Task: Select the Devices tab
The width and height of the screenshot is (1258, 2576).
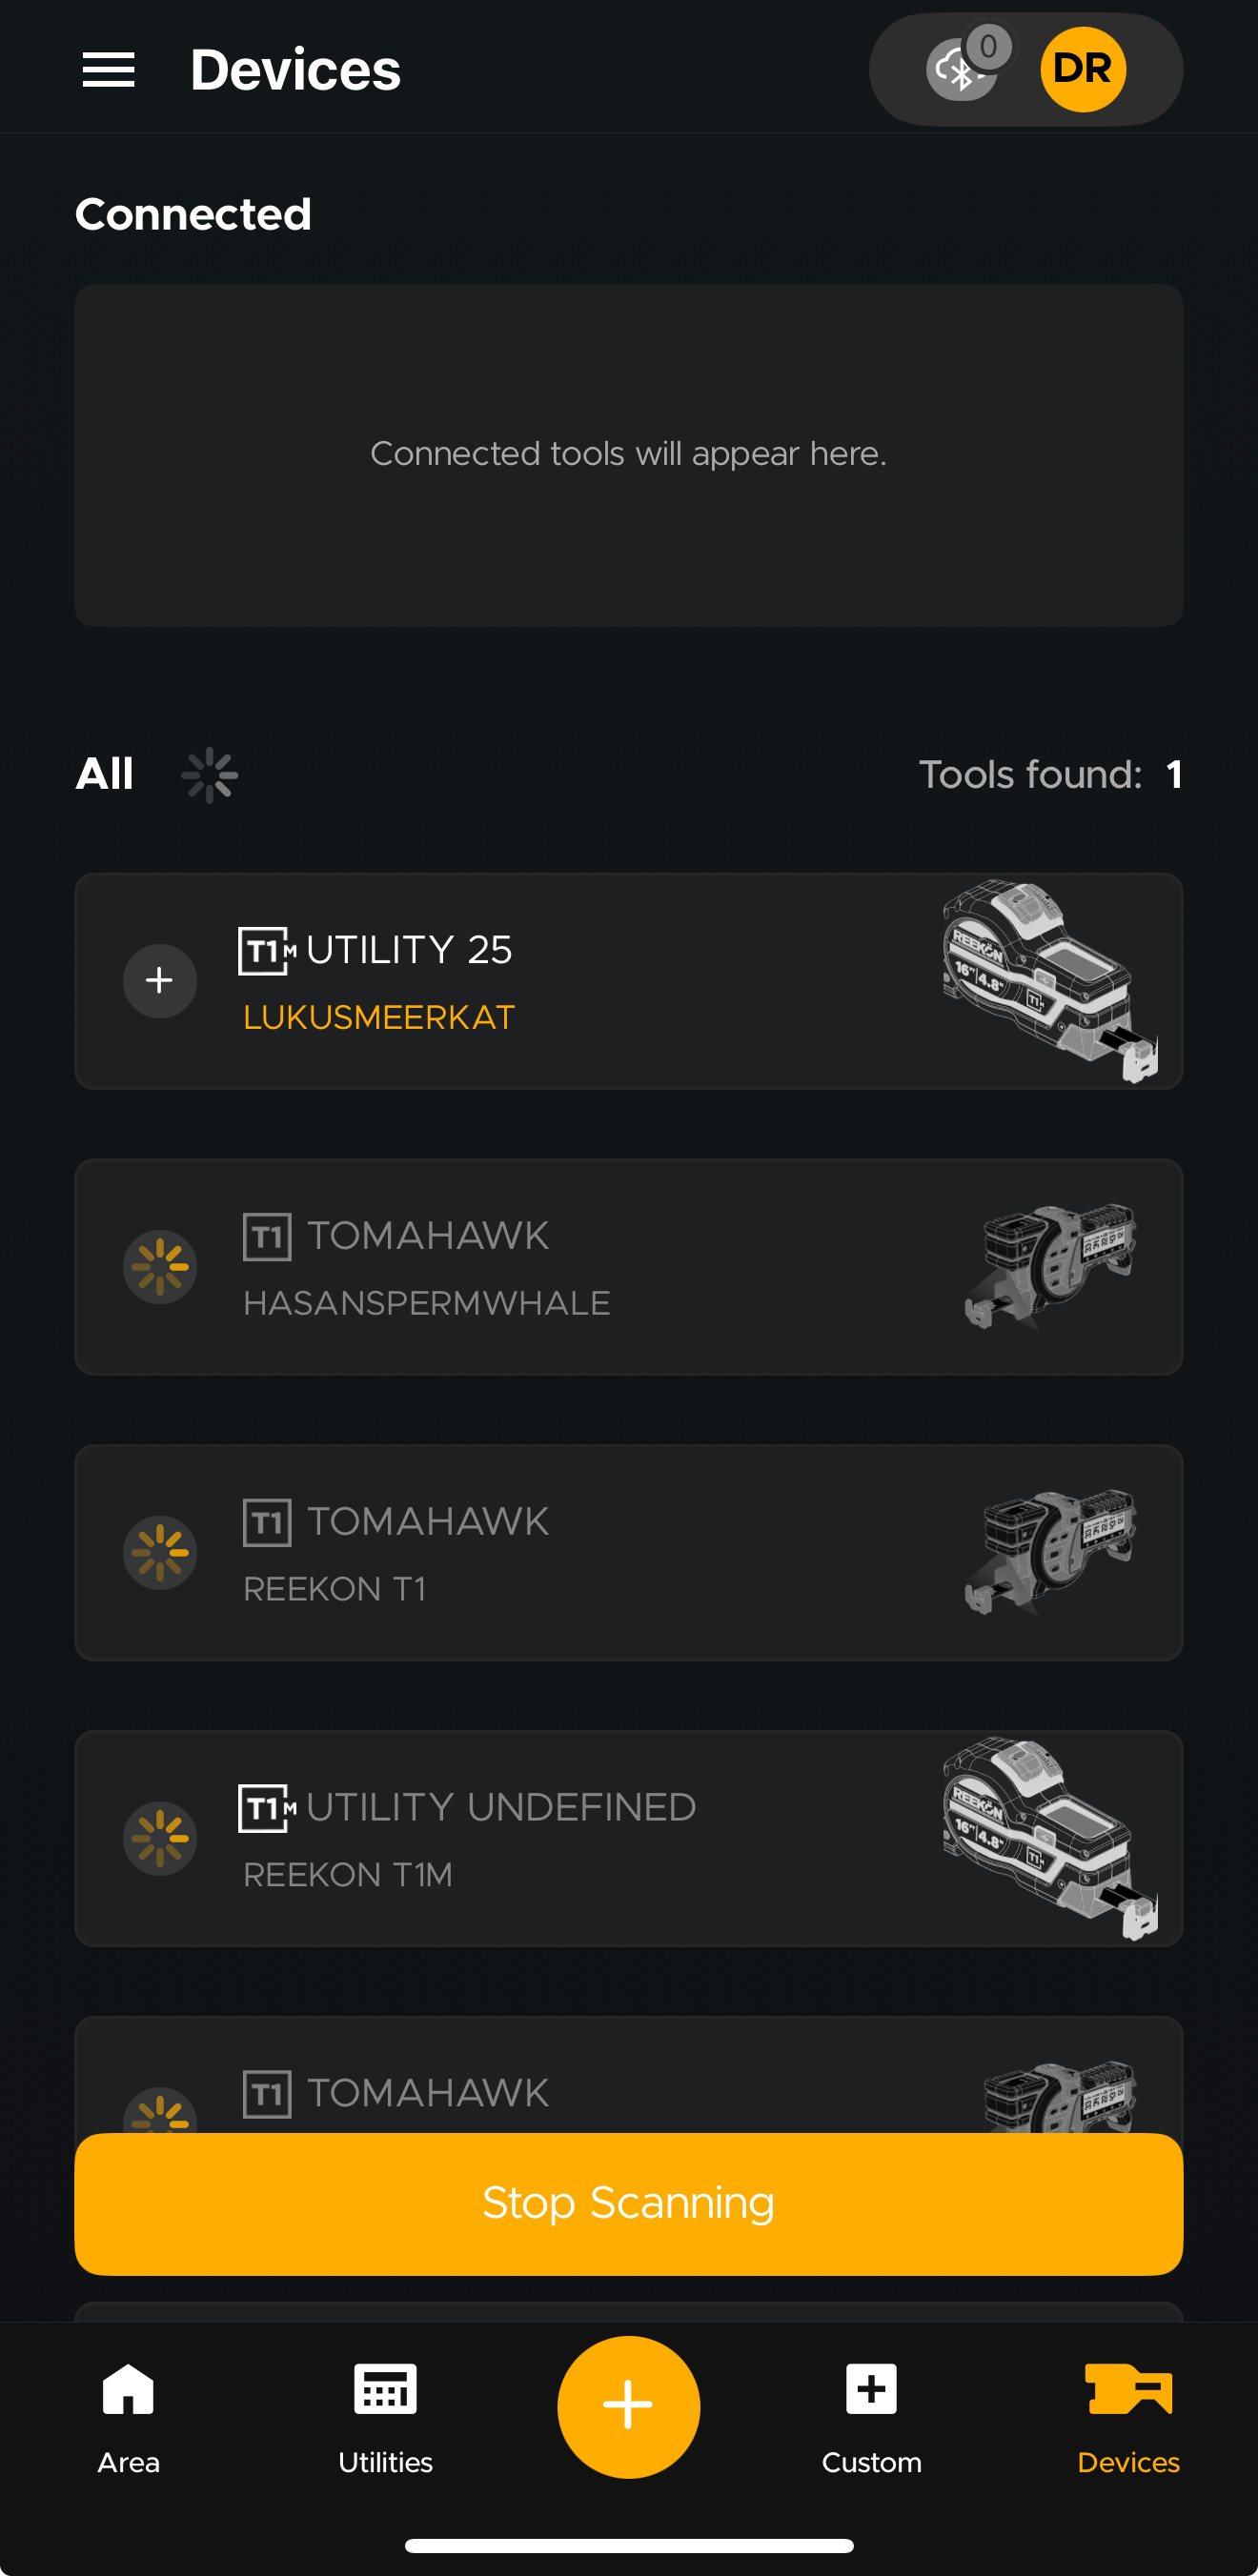Action: (x=1128, y=2417)
